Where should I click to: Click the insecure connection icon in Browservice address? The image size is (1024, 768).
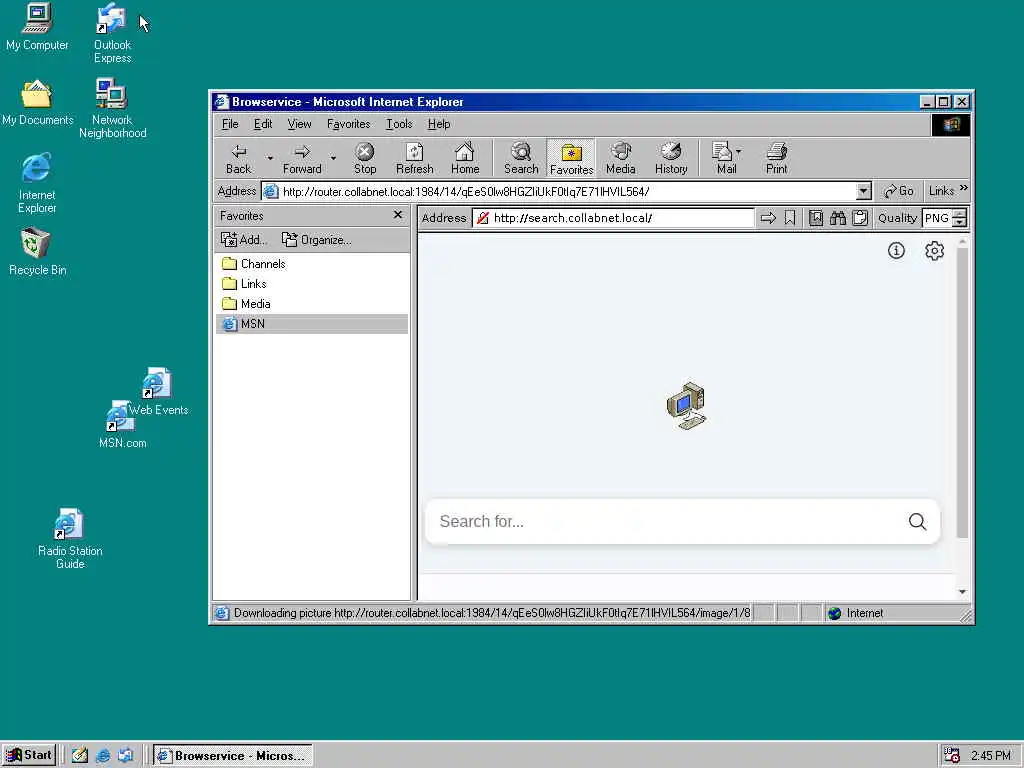[483, 218]
